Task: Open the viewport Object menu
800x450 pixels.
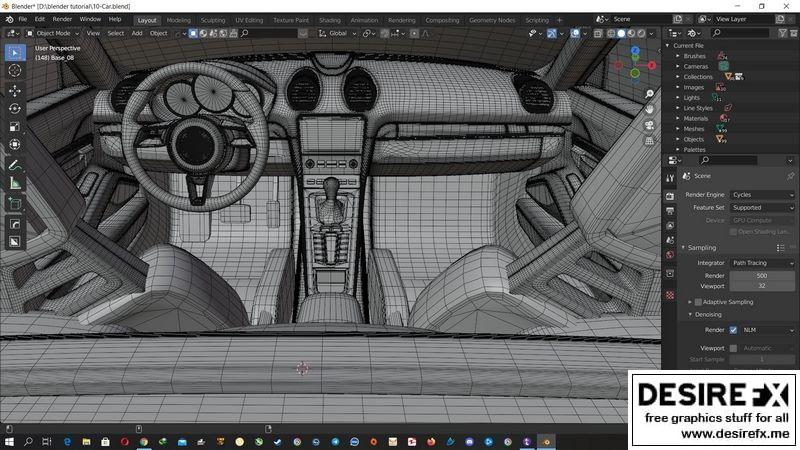Action: pos(159,33)
